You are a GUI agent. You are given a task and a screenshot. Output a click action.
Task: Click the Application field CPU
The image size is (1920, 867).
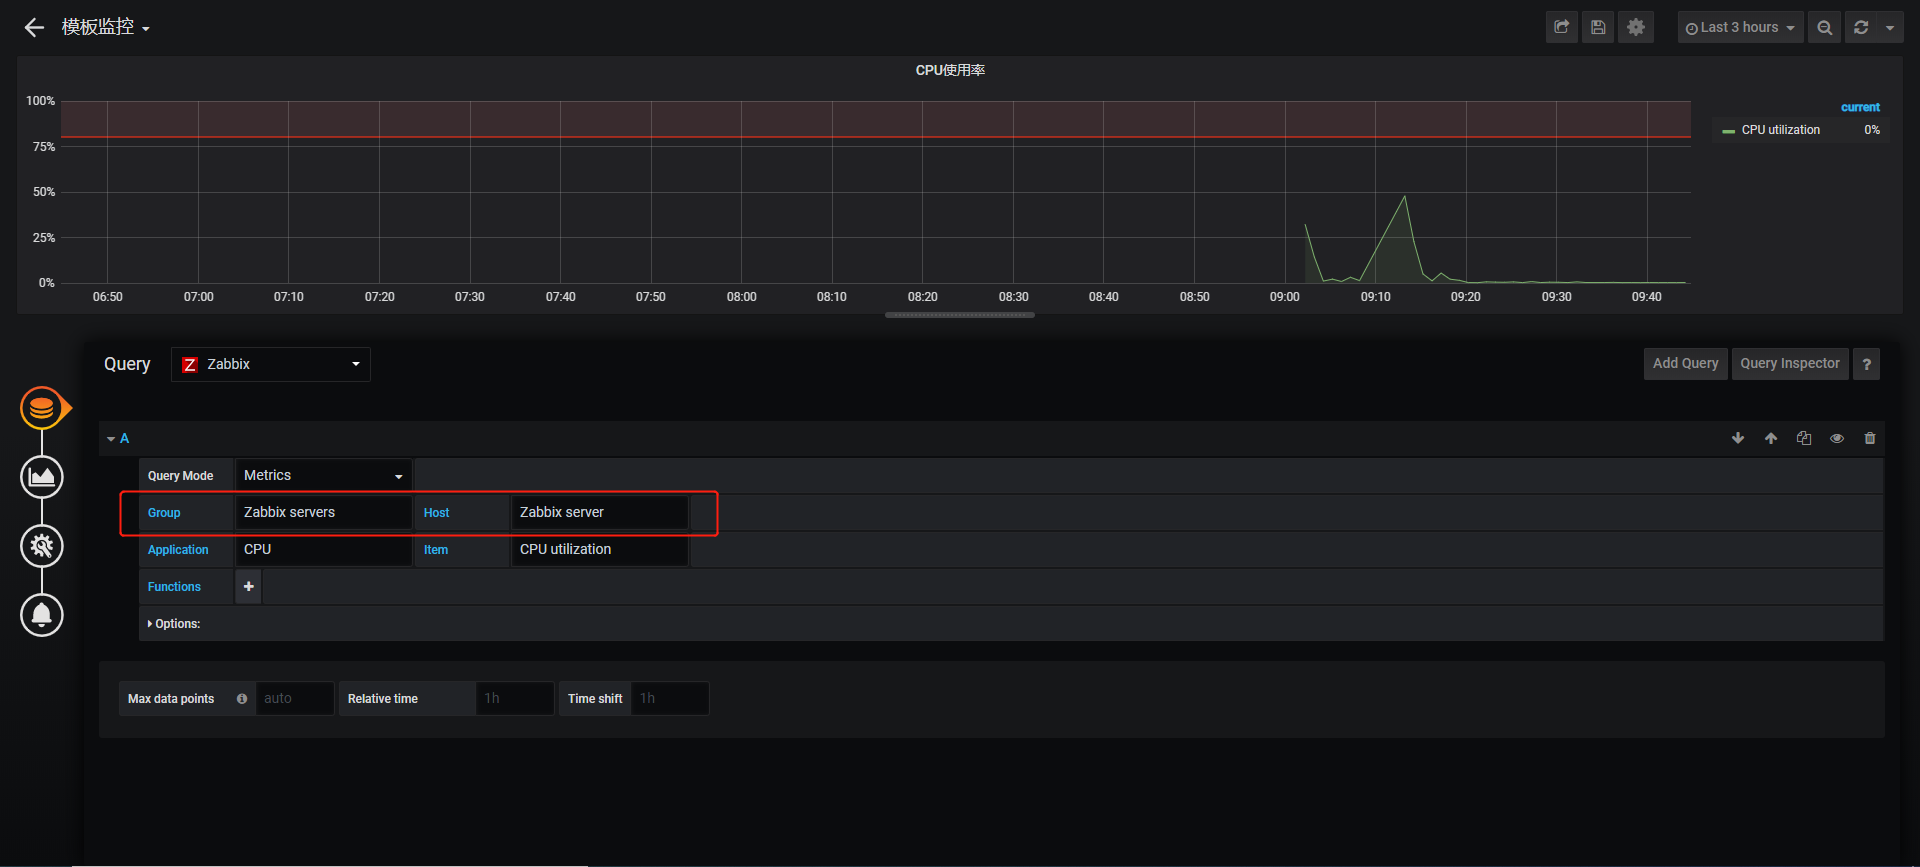[324, 550]
